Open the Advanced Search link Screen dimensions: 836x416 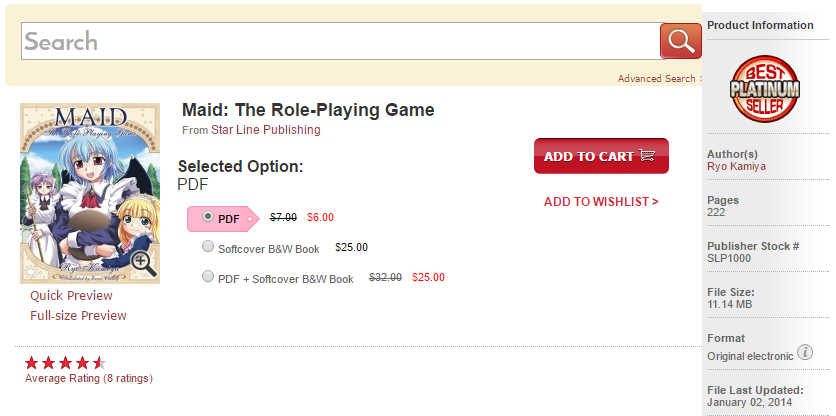tap(656, 79)
